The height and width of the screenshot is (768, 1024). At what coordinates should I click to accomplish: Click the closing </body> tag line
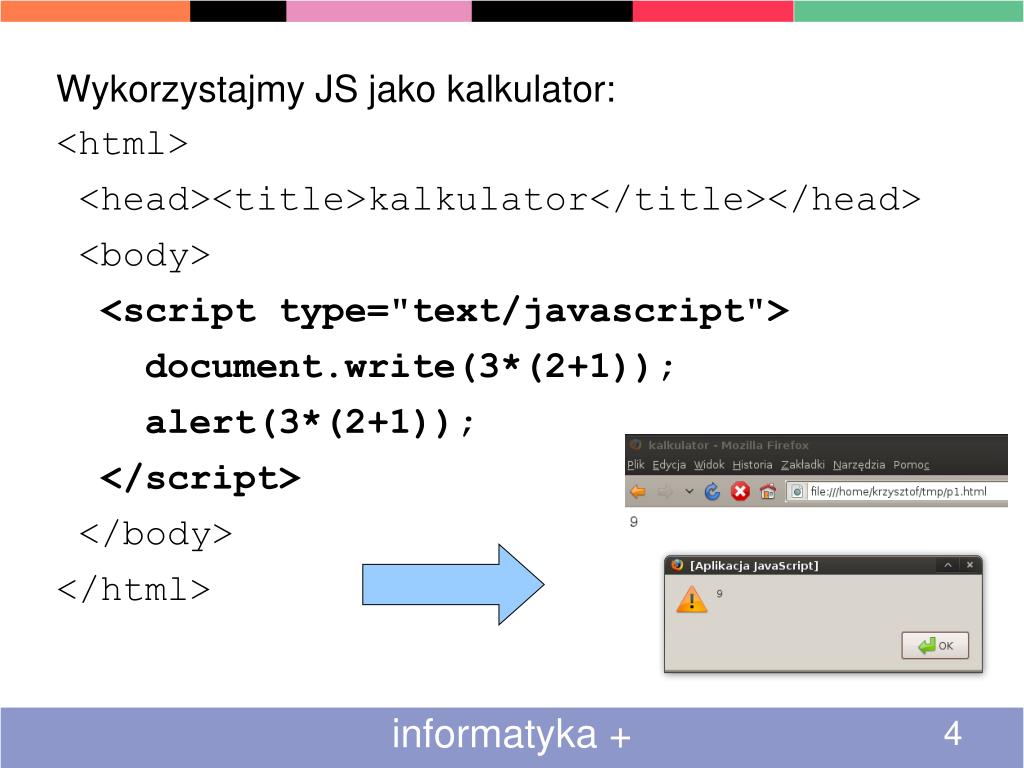(x=155, y=534)
